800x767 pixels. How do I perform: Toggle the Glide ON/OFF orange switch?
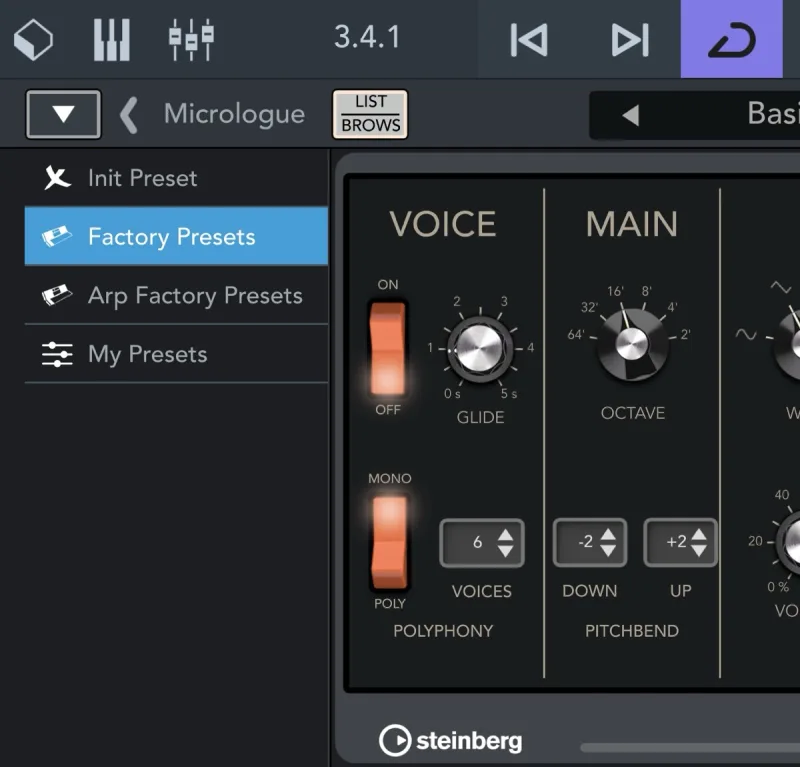(x=388, y=348)
